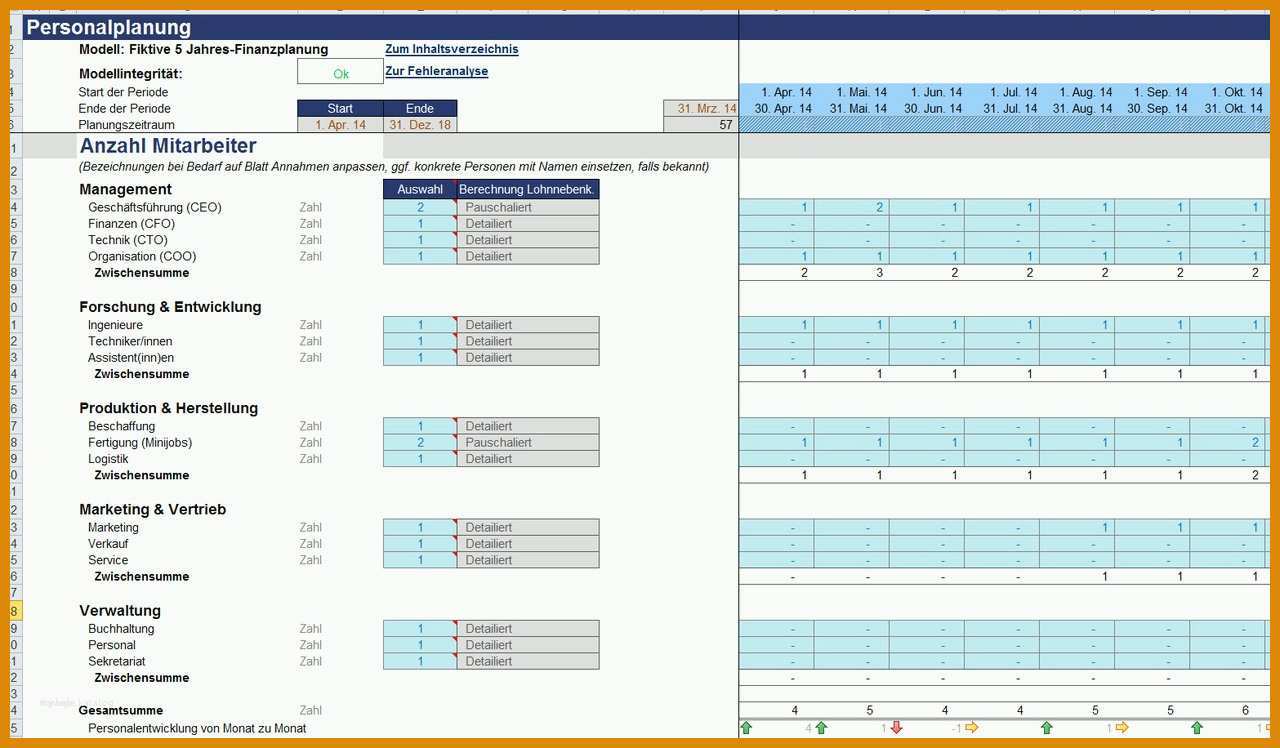Select the 'Management' section heading
This screenshot has height=748, width=1280.
click(x=125, y=189)
